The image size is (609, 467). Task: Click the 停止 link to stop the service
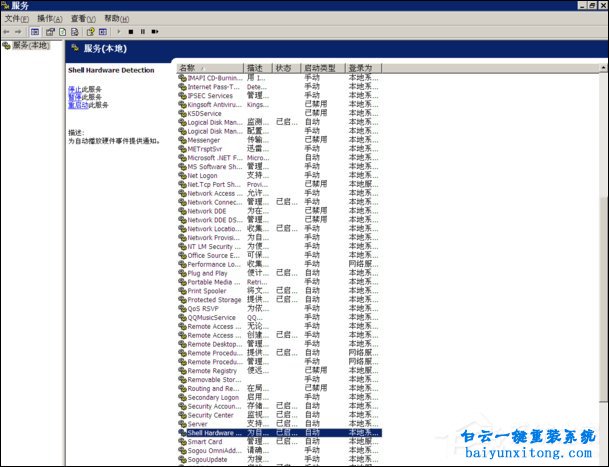[73, 89]
